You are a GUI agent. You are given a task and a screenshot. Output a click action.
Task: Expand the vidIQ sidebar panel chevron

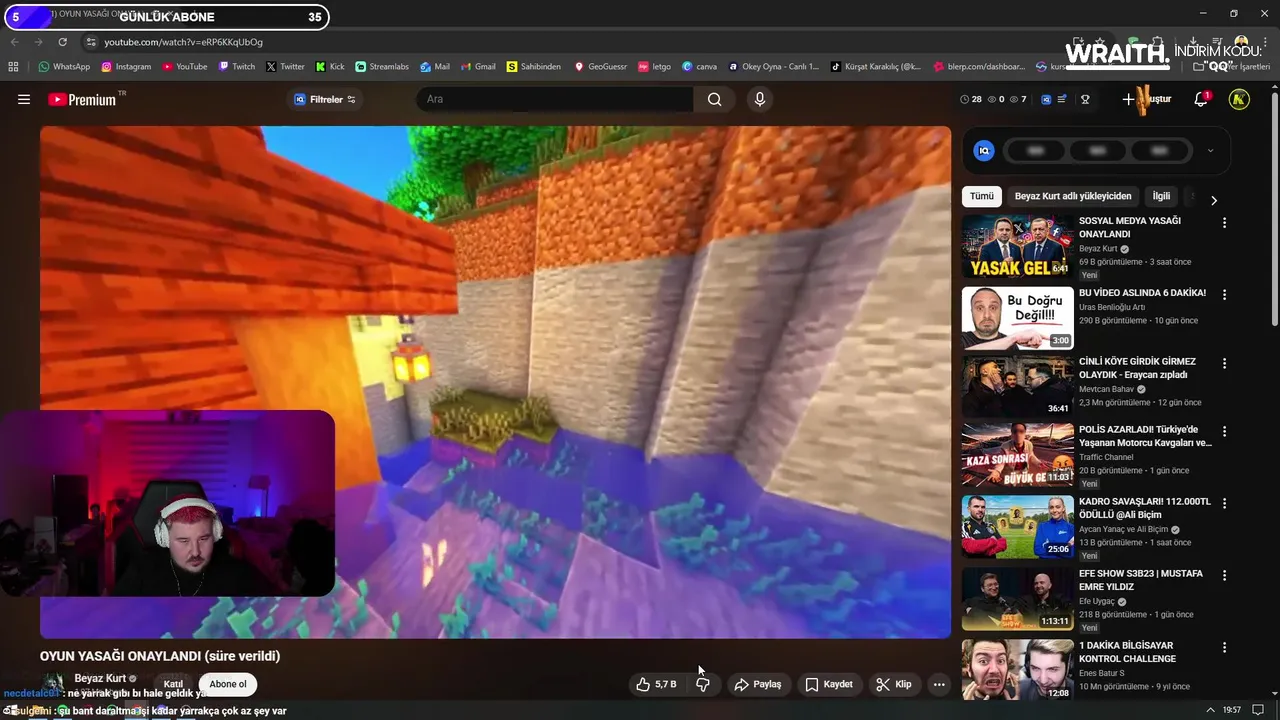(x=1210, y=151)
